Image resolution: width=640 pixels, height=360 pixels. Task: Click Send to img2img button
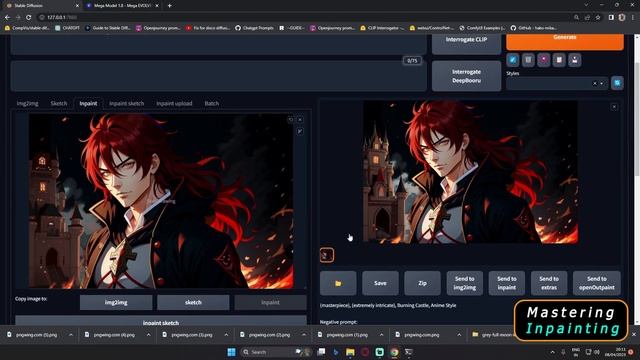pos(464,283)
